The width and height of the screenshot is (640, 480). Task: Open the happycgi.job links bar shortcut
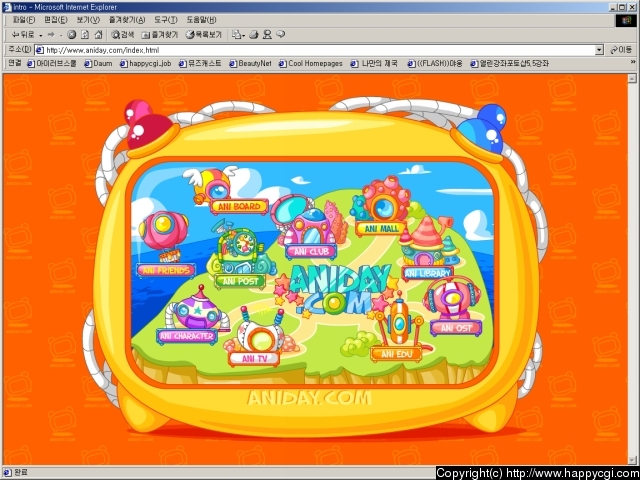[146, 64]
